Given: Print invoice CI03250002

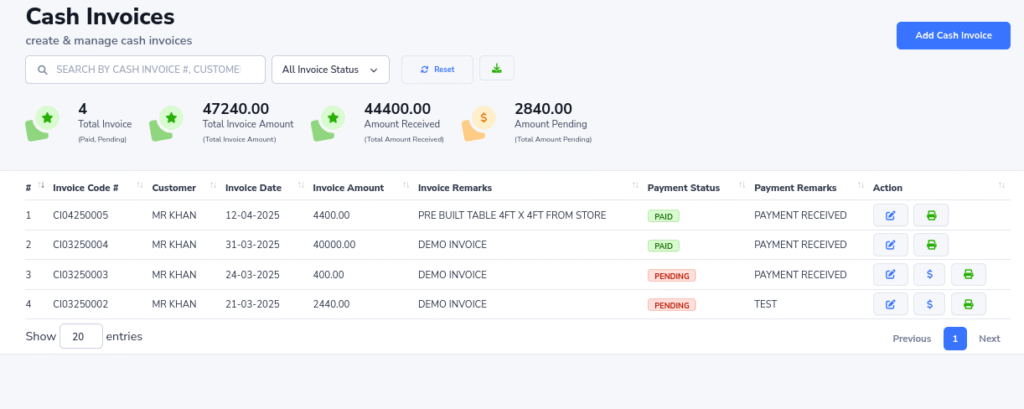Looking at the screenshot, I should point(968,305).
